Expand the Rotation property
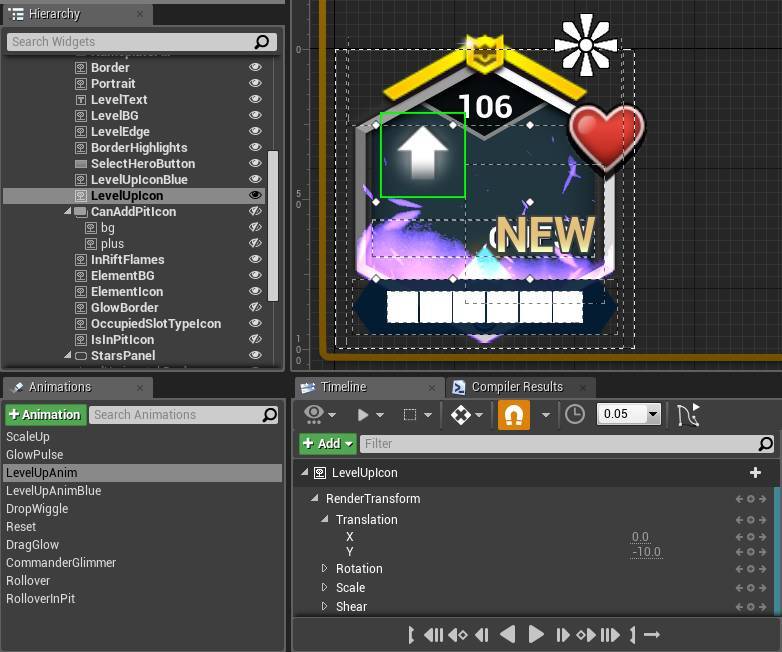 point(325,568)
